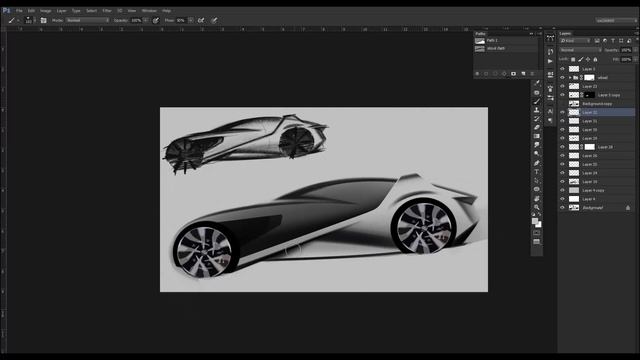Filter layers by adjustment layer icon
The image size is (640, 360).
point(605,41)
